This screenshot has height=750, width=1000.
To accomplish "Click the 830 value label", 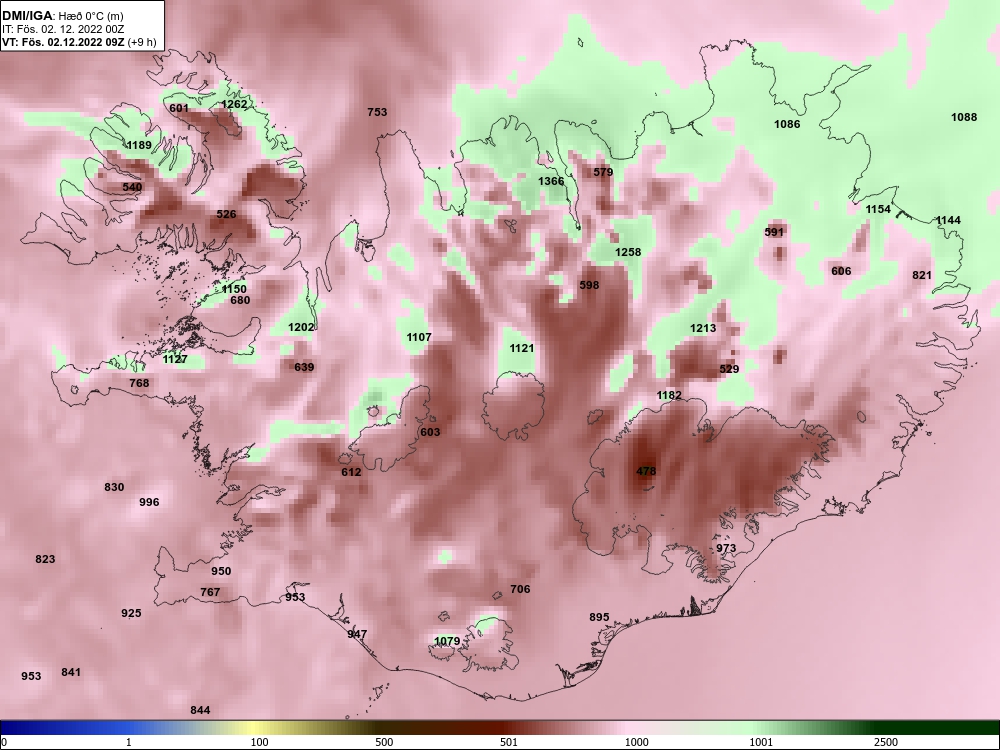I will pos(114,487).
